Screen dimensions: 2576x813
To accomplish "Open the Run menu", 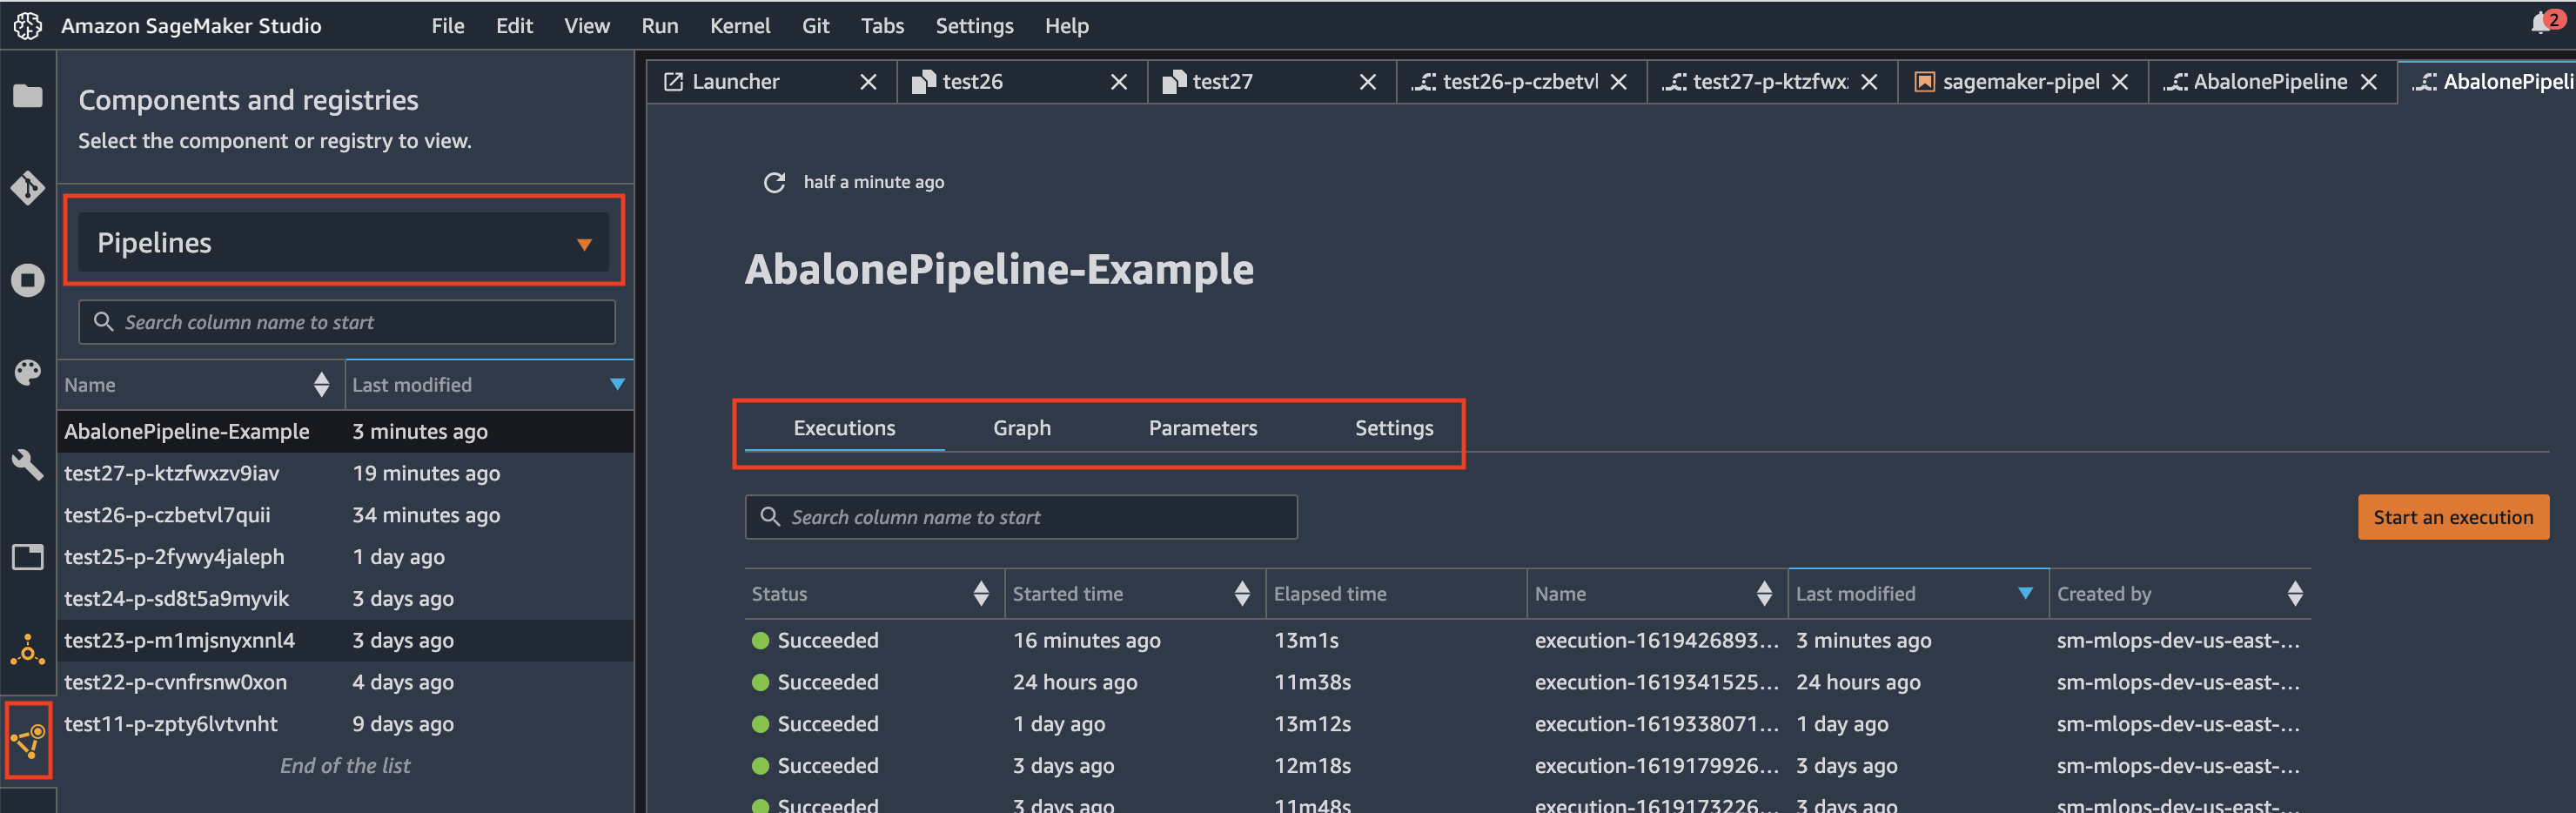I will pos(660,26).
